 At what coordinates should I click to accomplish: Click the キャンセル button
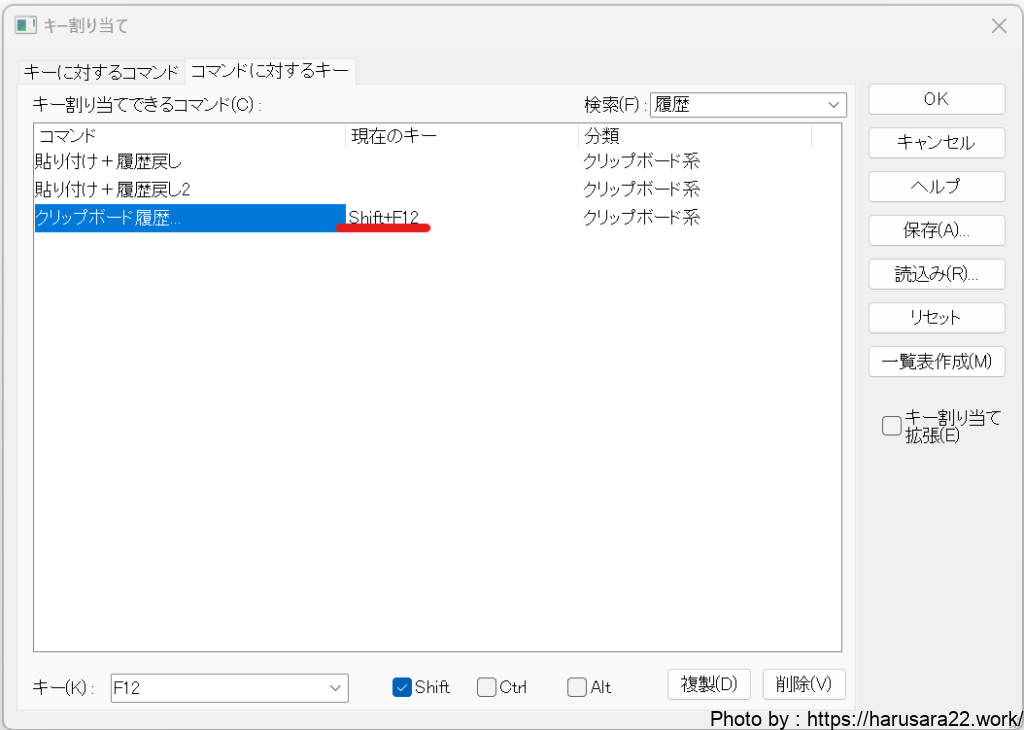point(936,143)
